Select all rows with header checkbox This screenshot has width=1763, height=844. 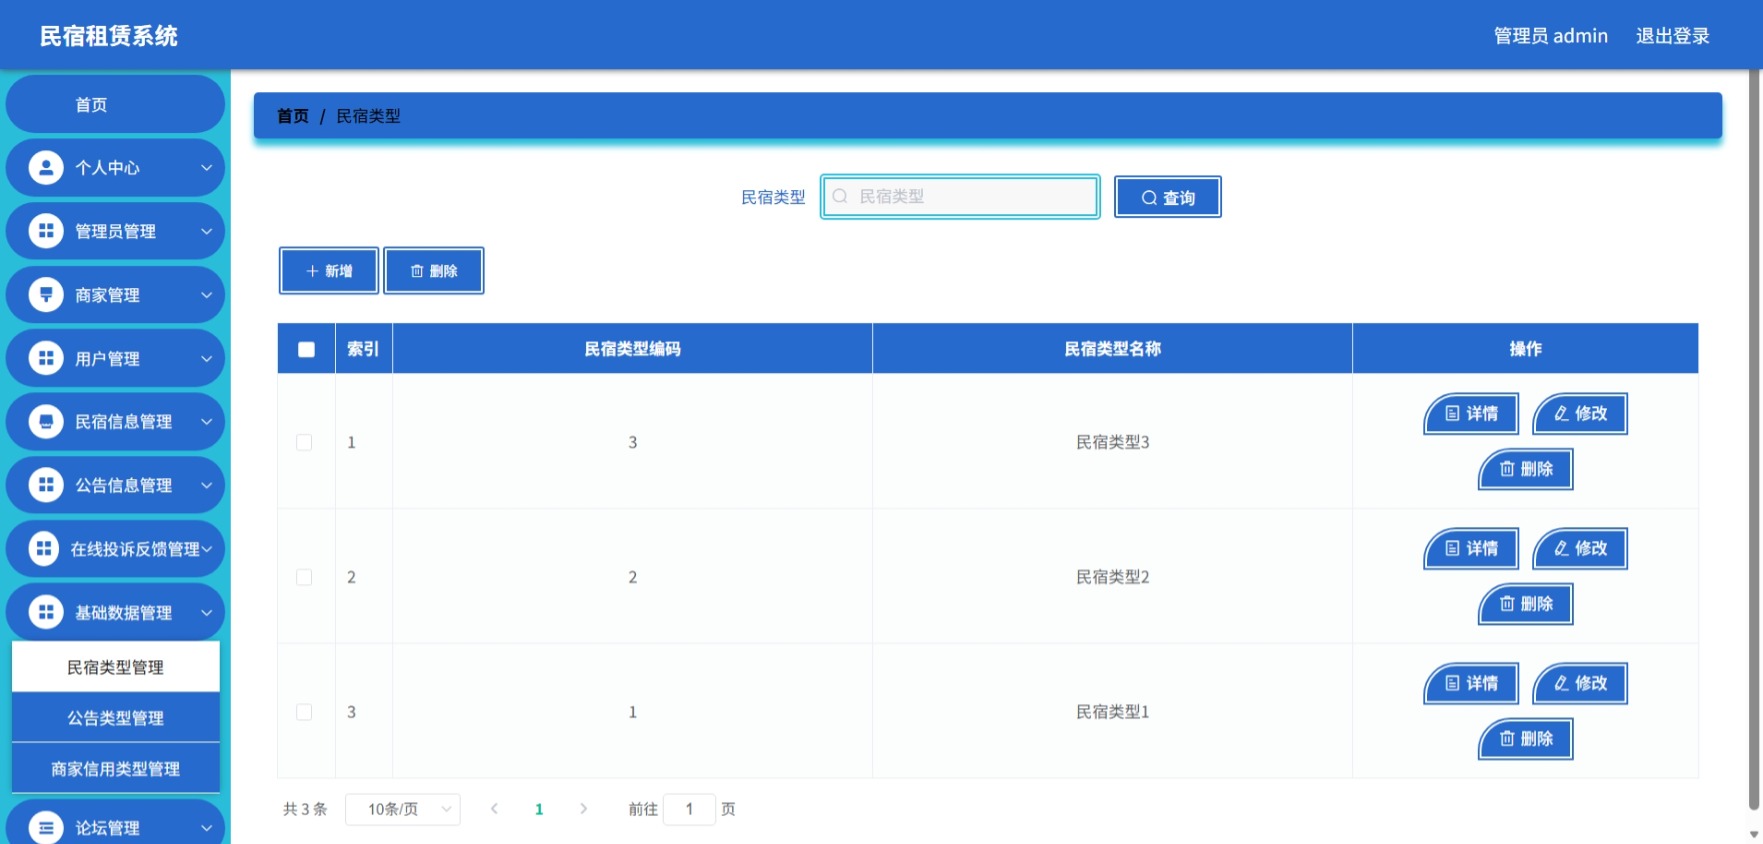(x=306, y=349)
